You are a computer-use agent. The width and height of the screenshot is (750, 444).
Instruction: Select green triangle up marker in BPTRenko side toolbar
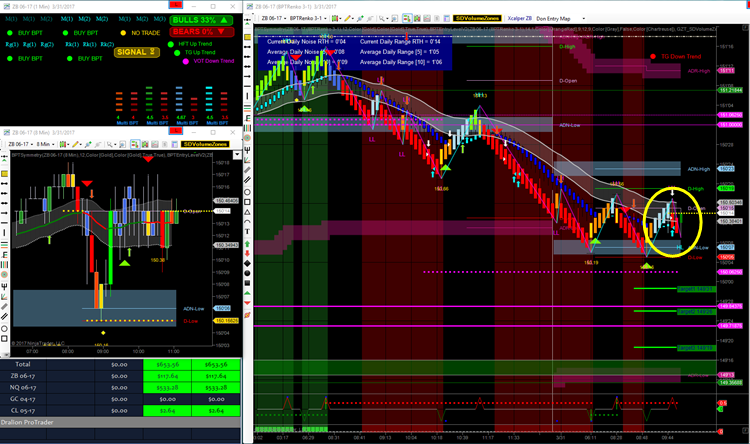click(247, 293)
